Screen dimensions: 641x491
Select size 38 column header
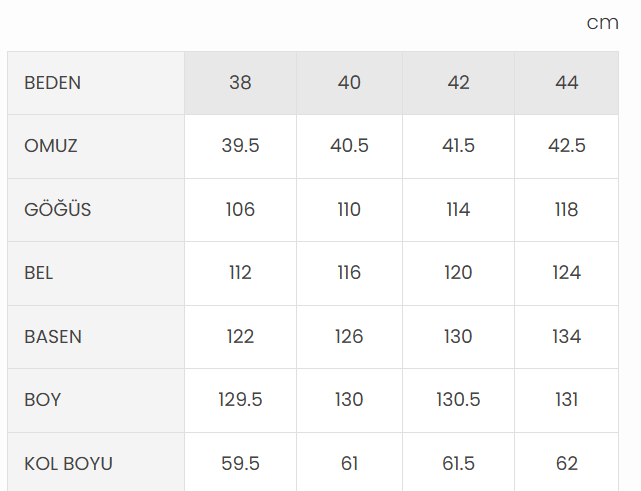[x=240, y=83]
